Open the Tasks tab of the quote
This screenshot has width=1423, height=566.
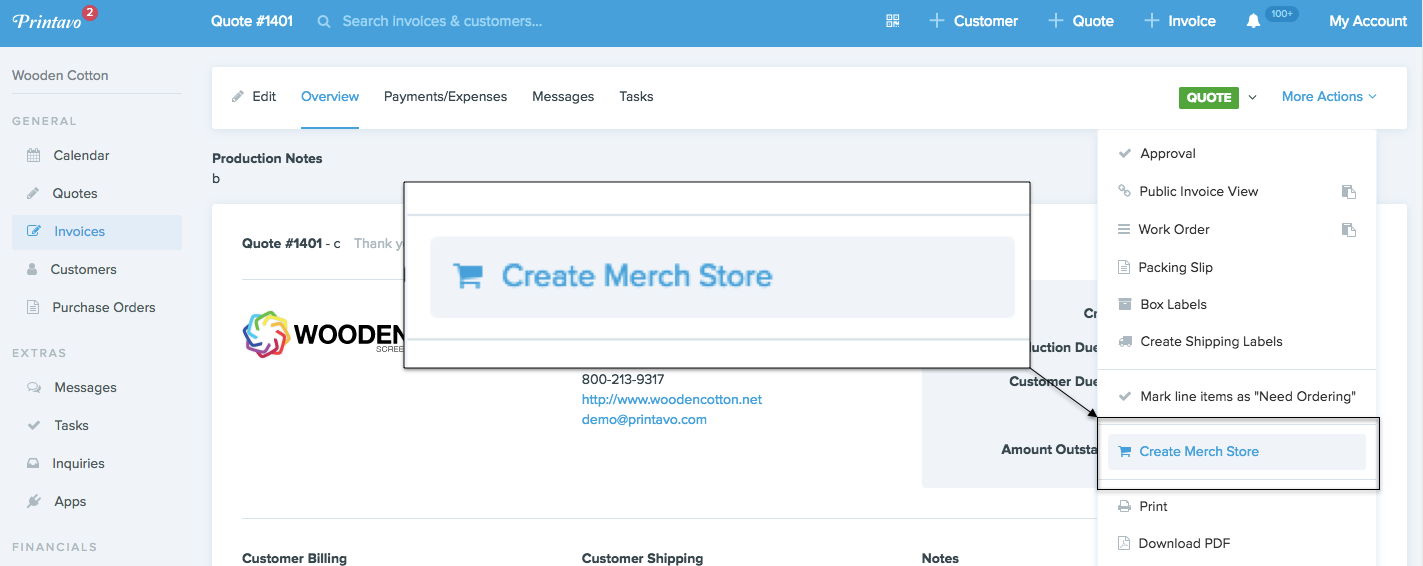point(636,96)
